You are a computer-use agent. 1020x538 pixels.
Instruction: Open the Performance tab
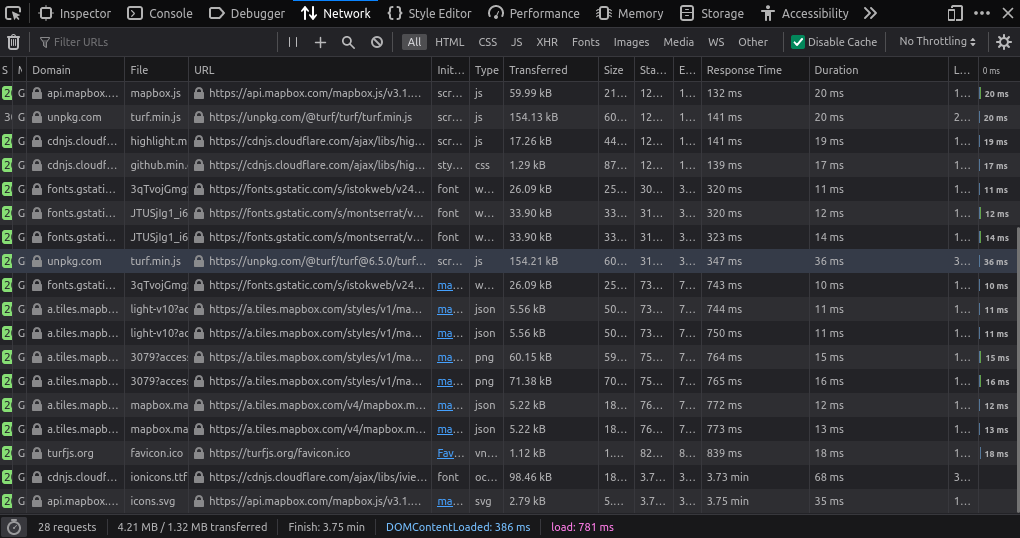click(x=534, y=13)
